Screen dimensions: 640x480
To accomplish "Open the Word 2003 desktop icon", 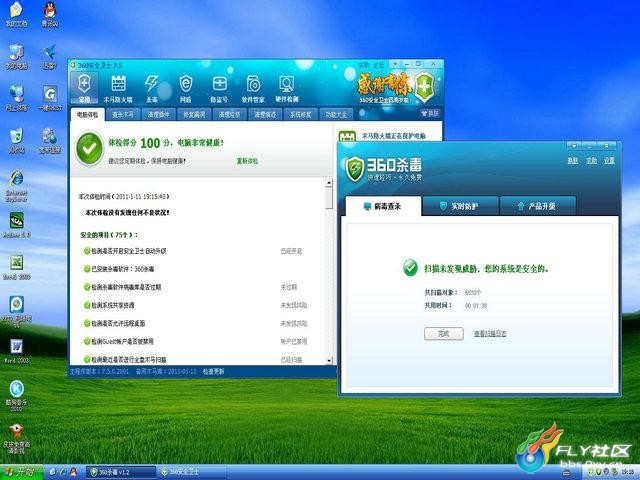I will tap(16, 351).
